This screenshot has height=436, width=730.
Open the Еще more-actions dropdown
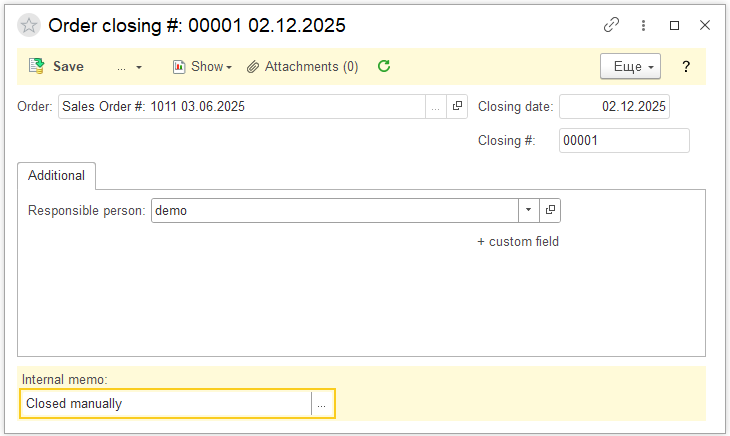click(x=630, y=67)
